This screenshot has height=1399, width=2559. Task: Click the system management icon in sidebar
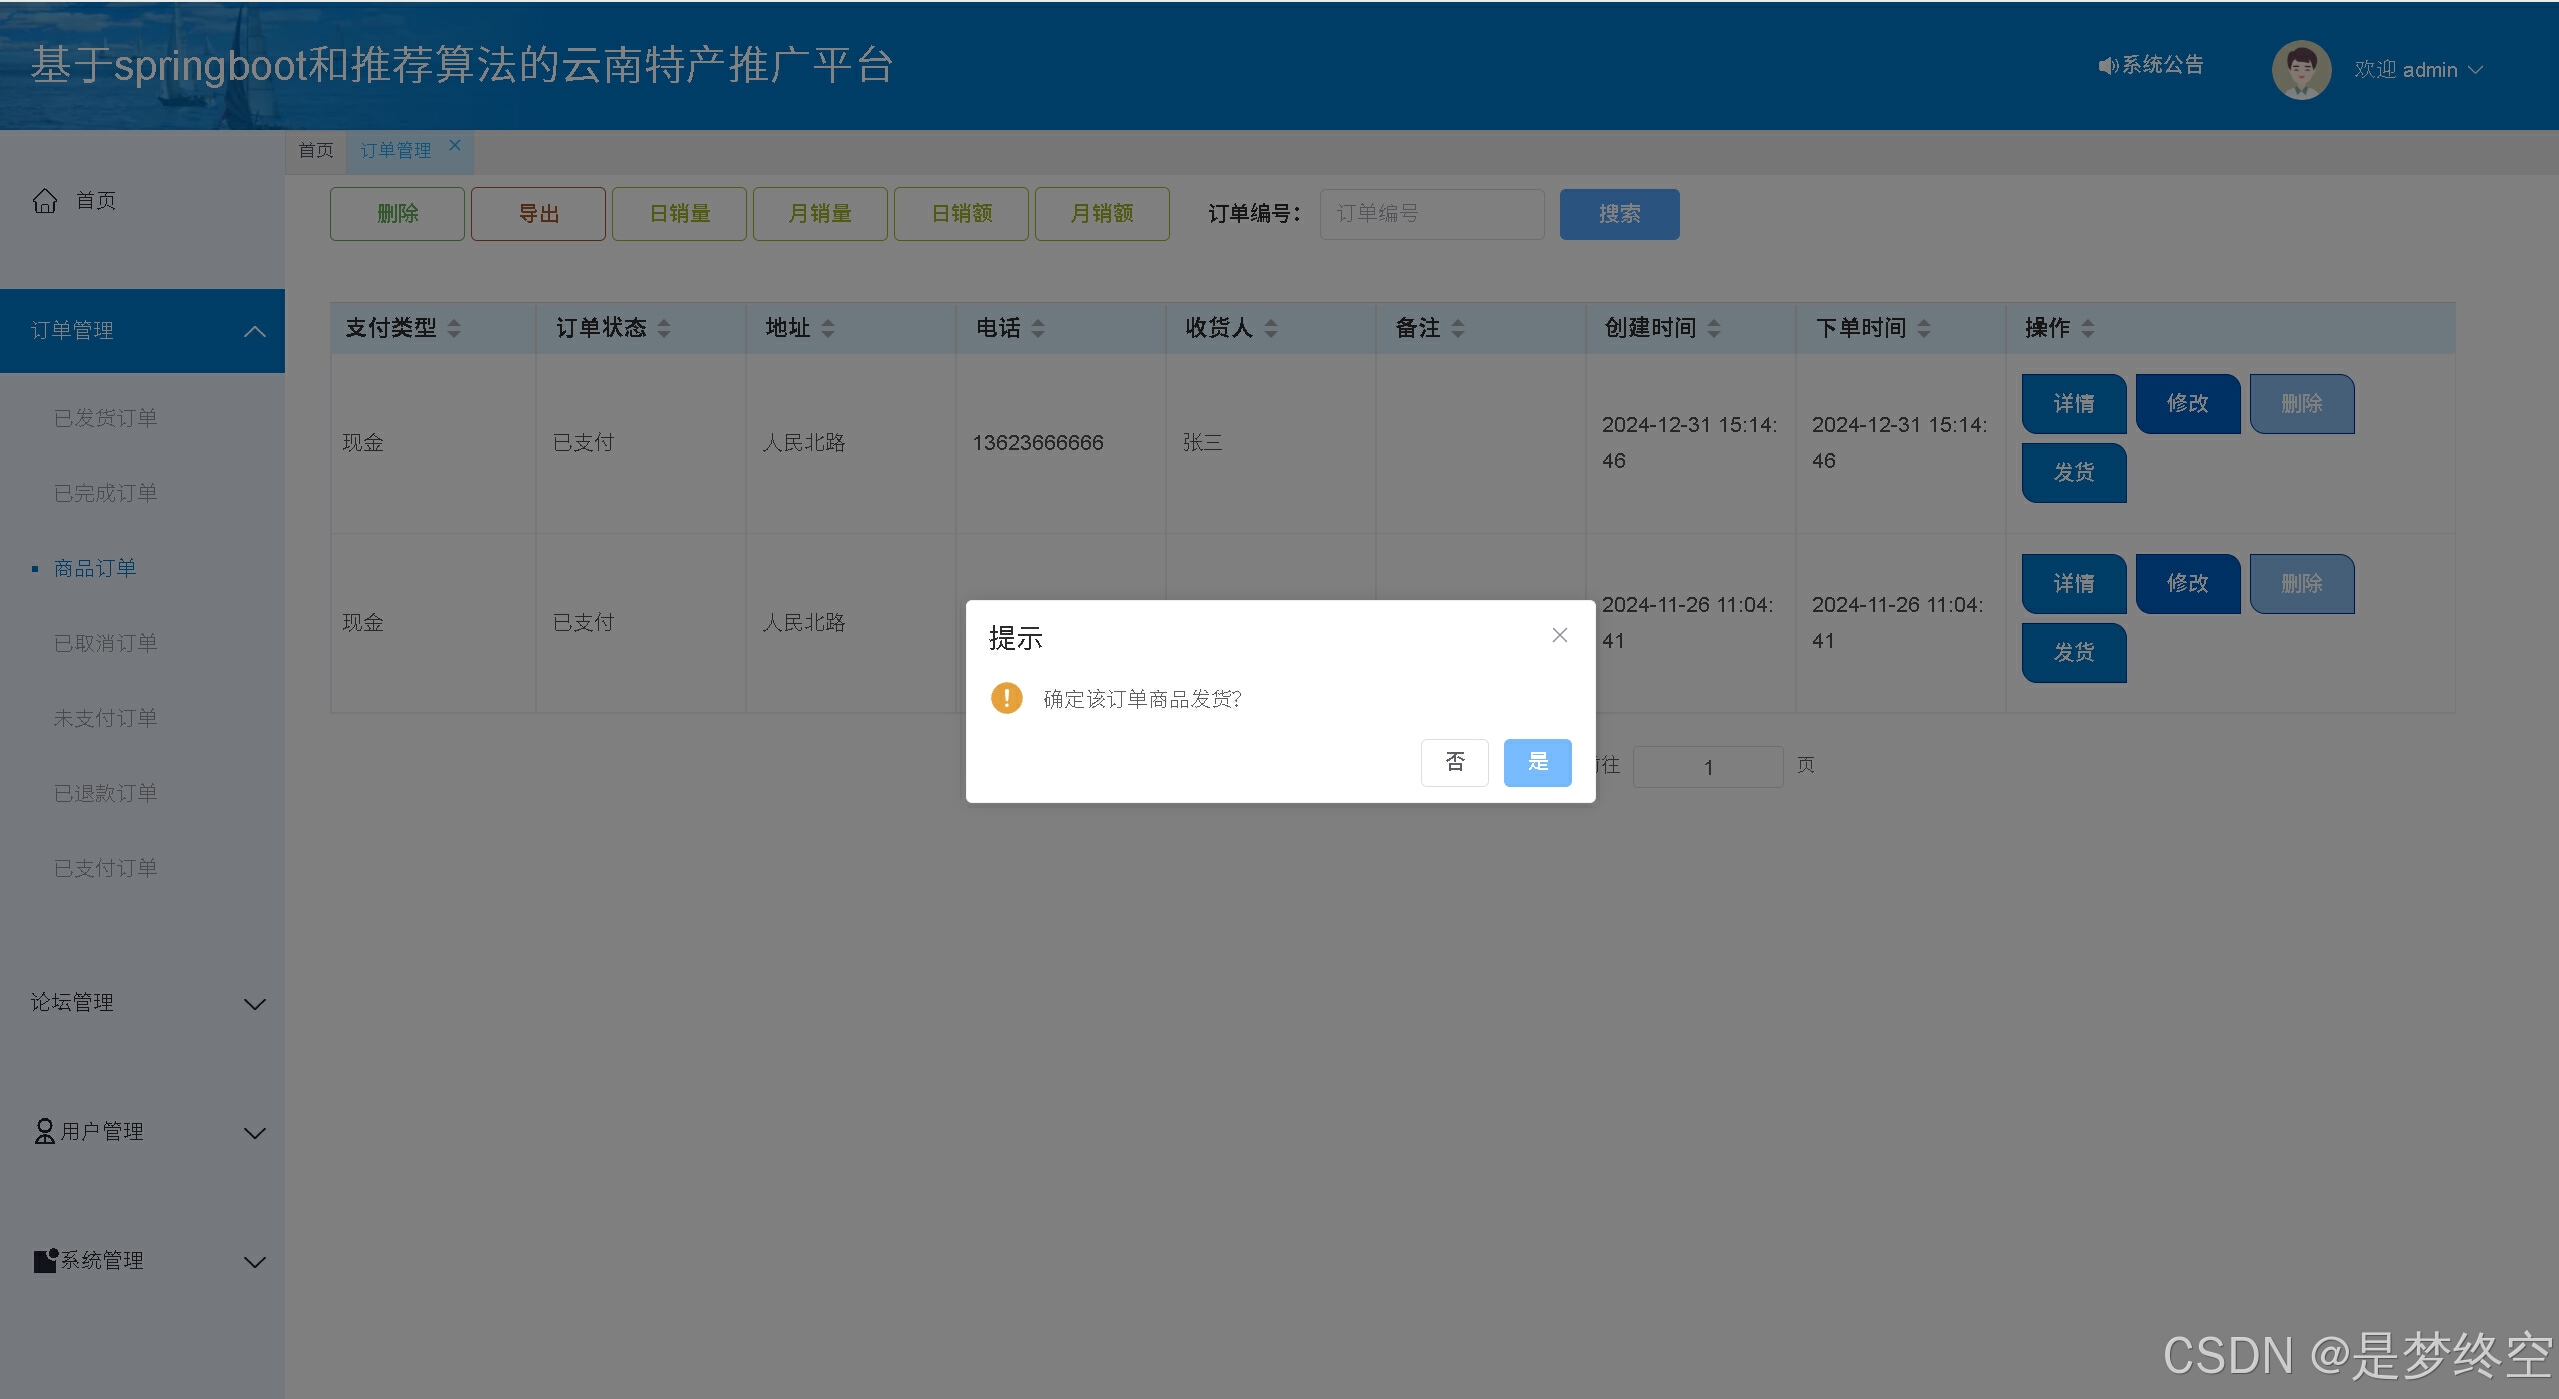click(45, 1260)
